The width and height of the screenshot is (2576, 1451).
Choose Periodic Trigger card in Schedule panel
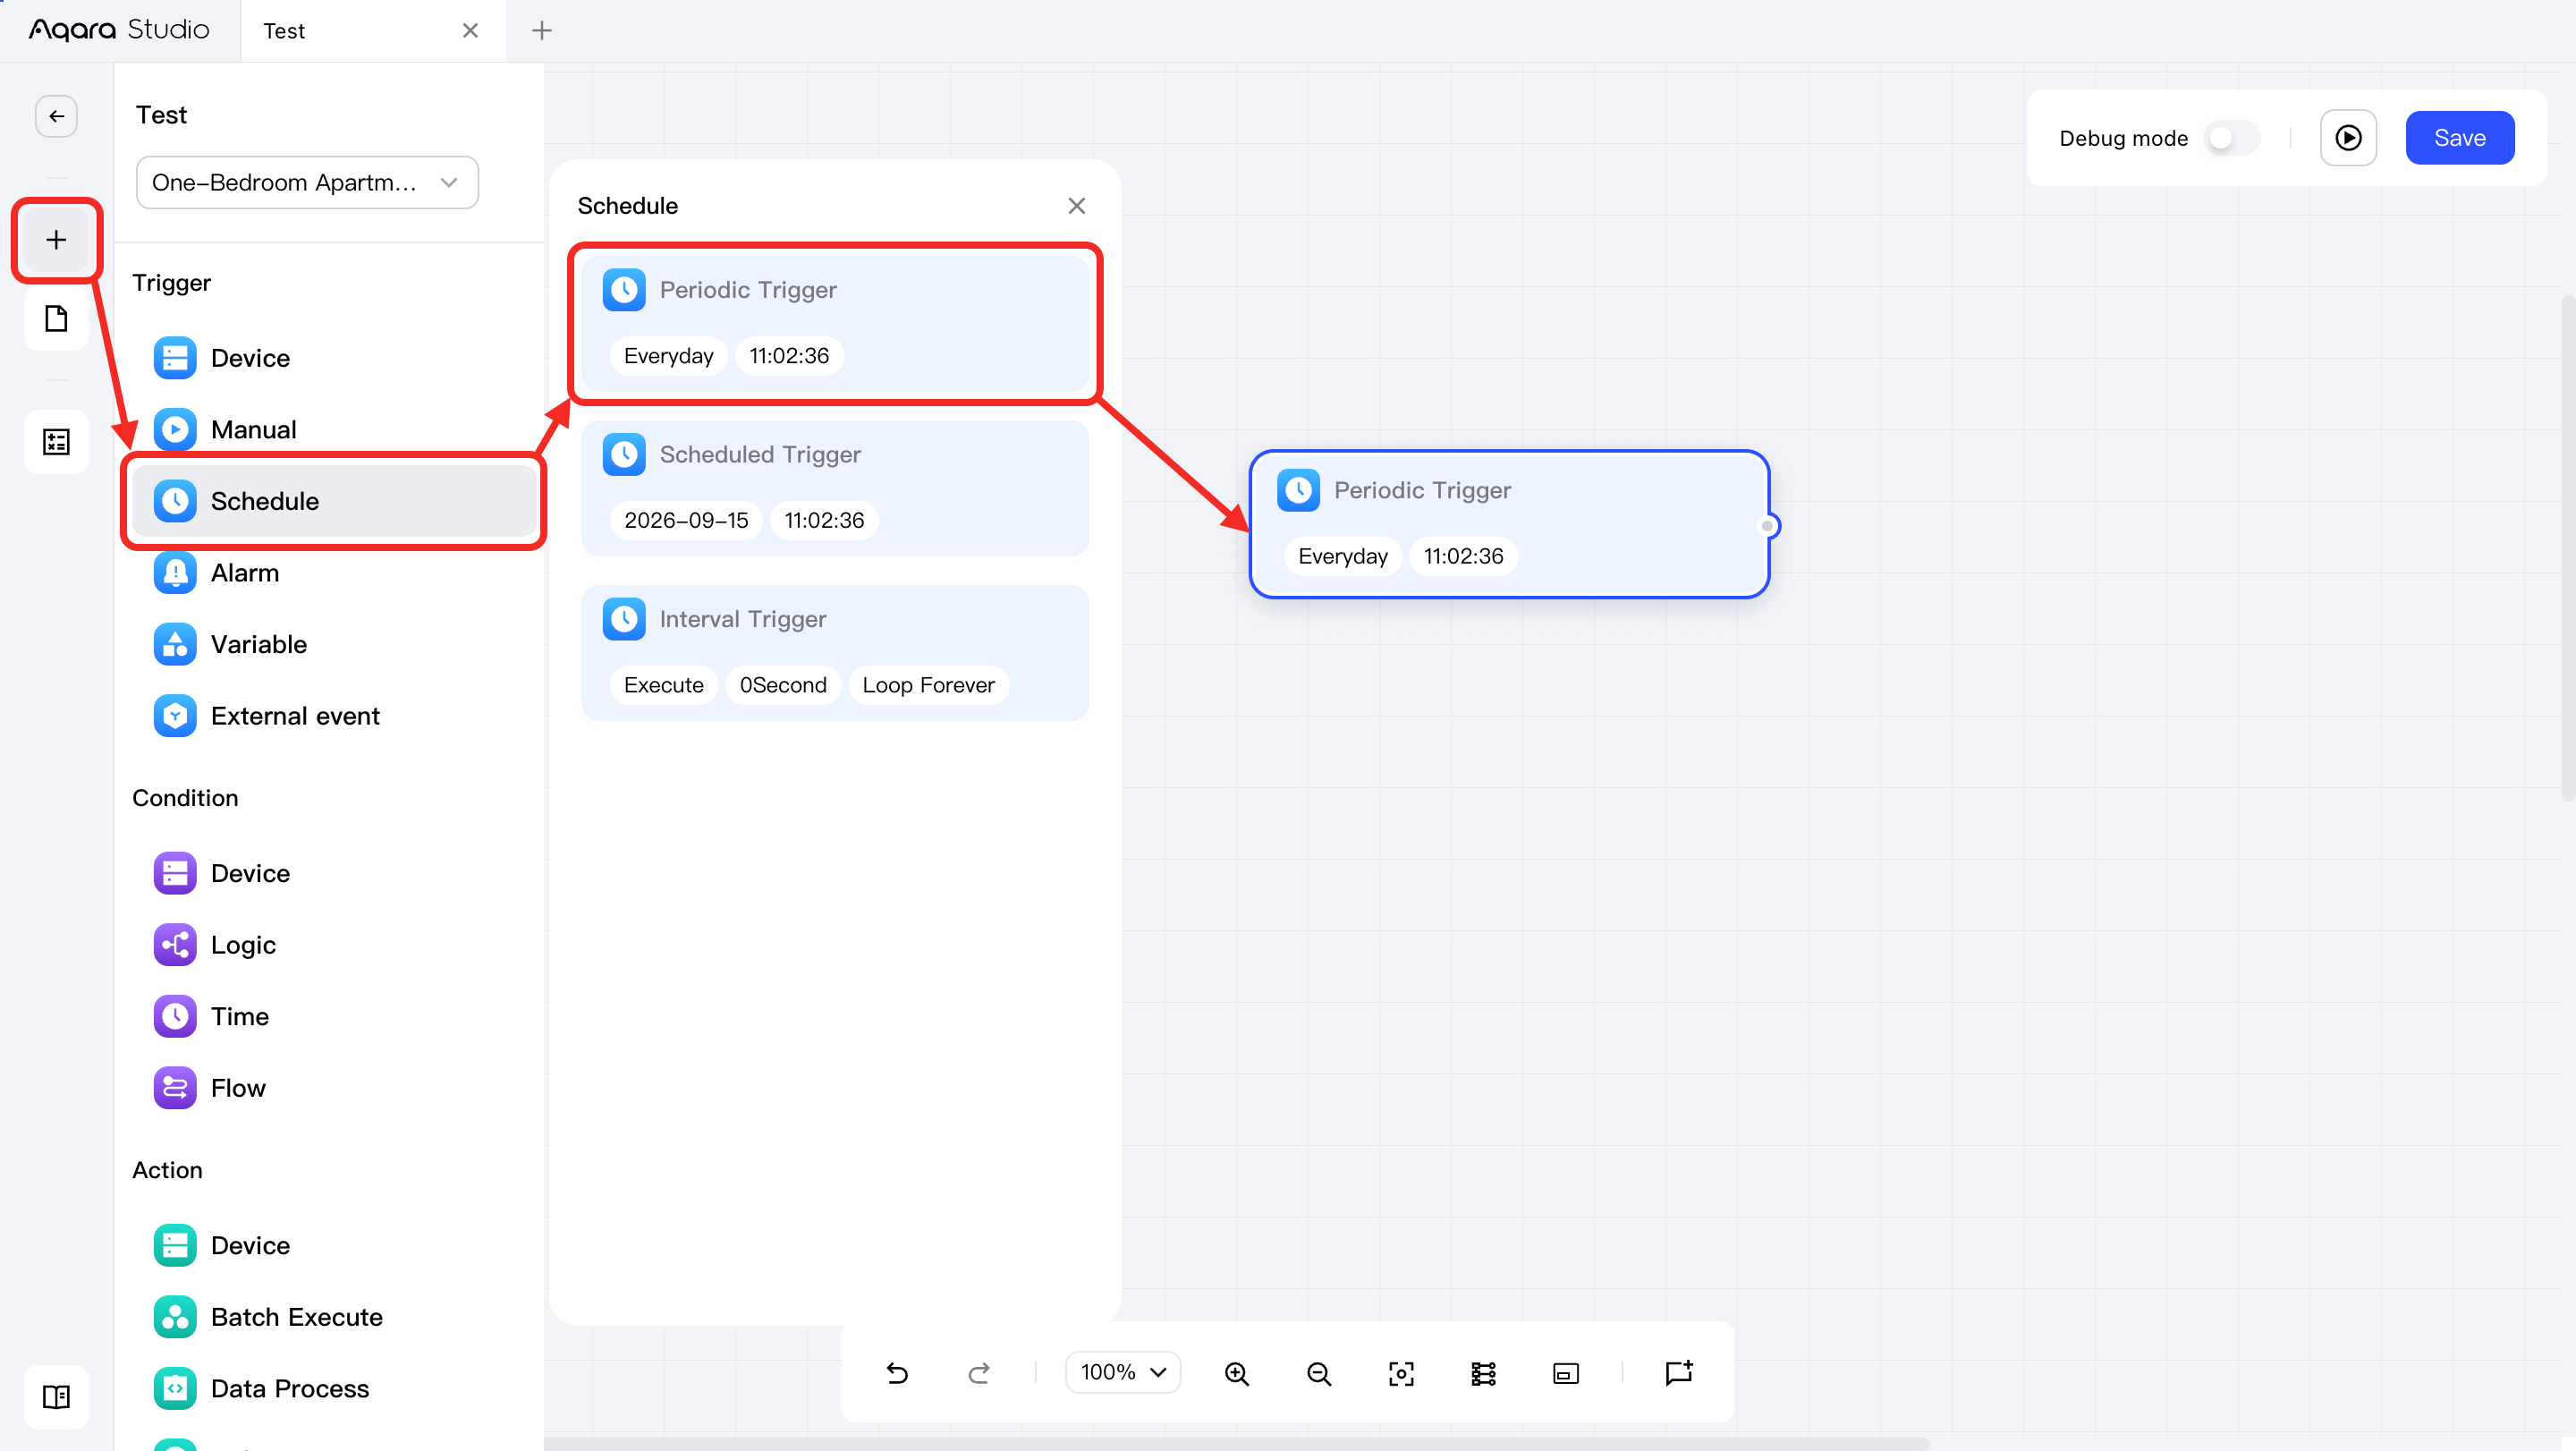click(x=834, y=323)
